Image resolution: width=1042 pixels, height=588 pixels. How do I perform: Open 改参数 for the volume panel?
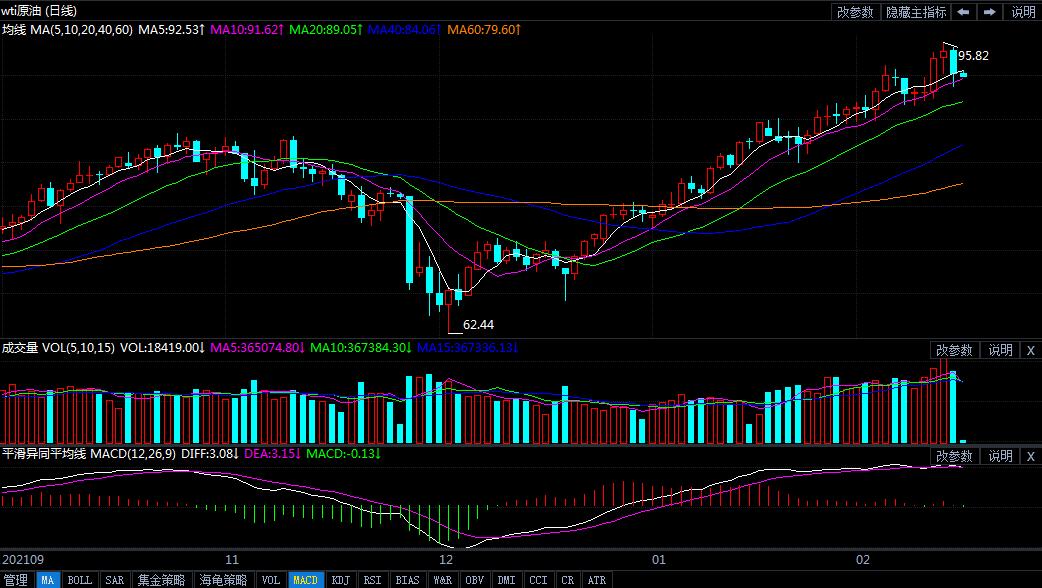(954, 350)
